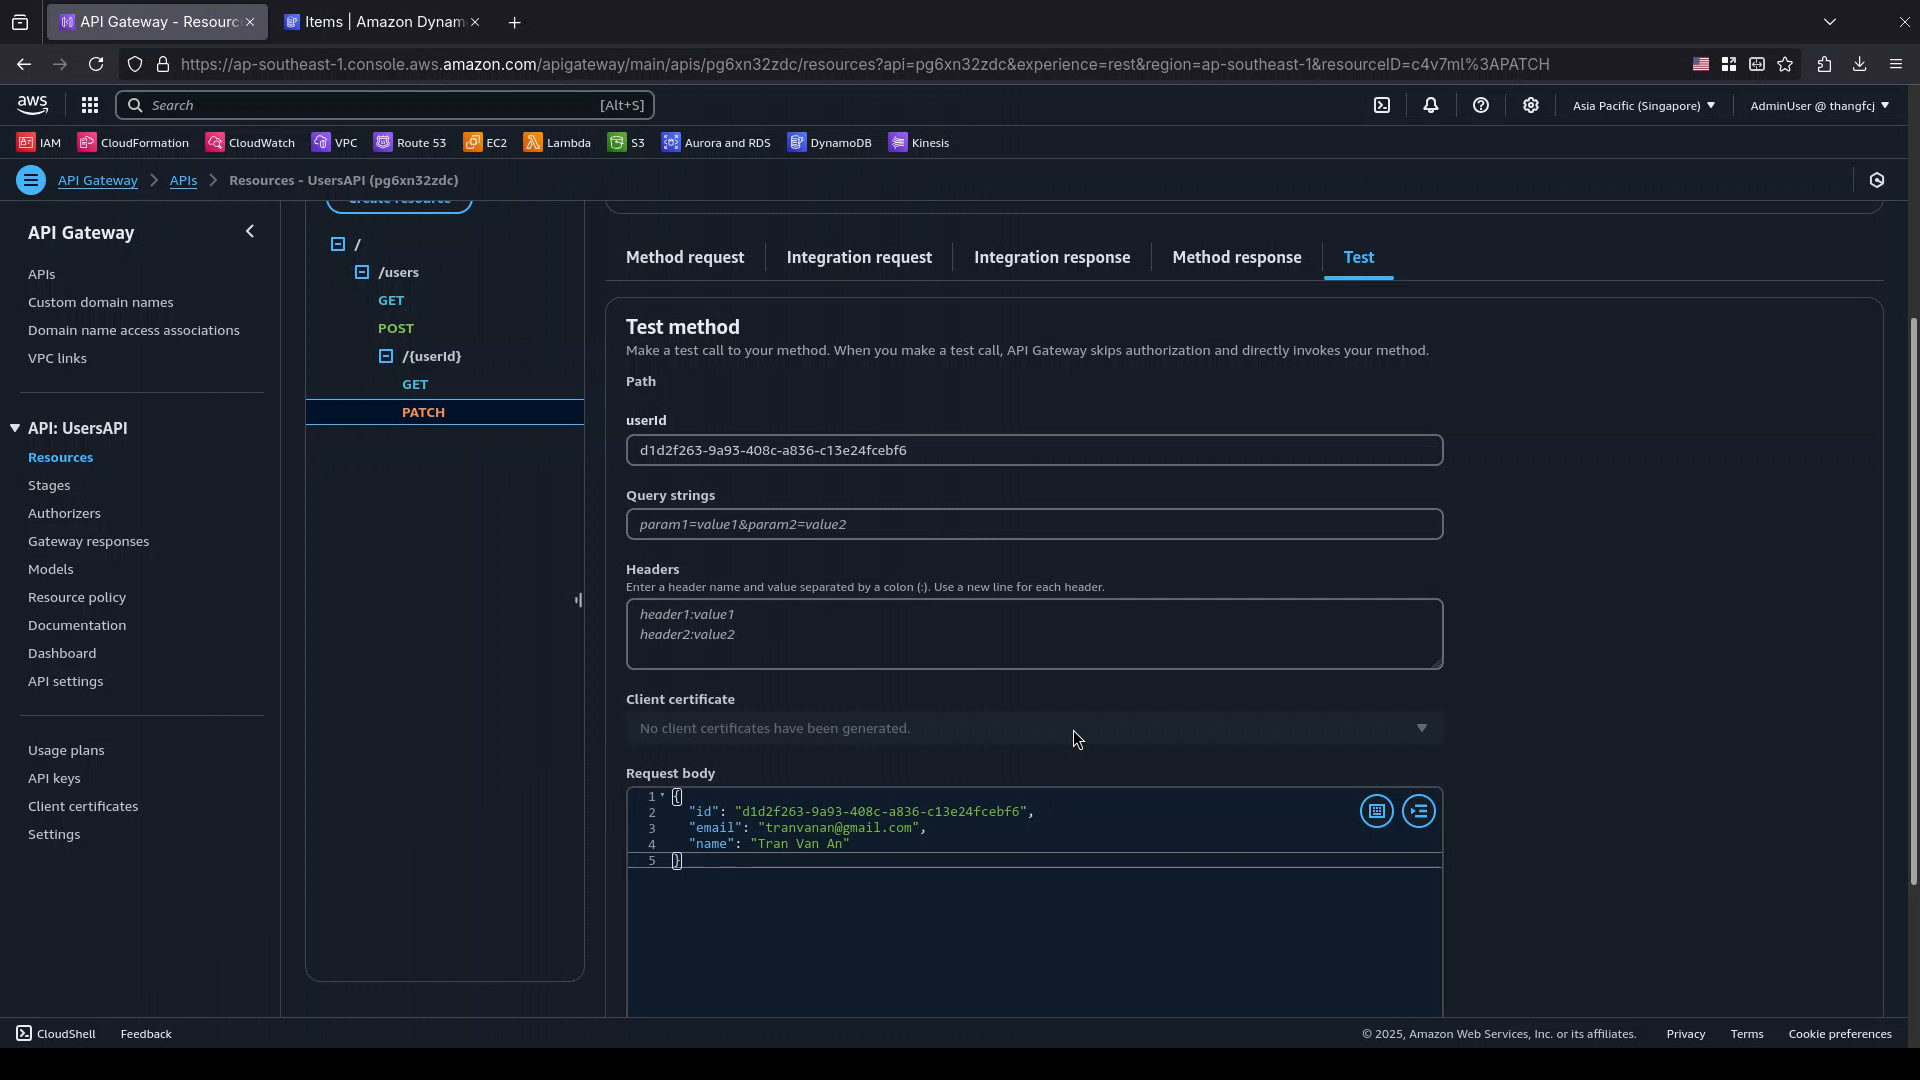Open the console settings gear
Viewport: 1920px width, 1080px height.
tap(1531, 105)
